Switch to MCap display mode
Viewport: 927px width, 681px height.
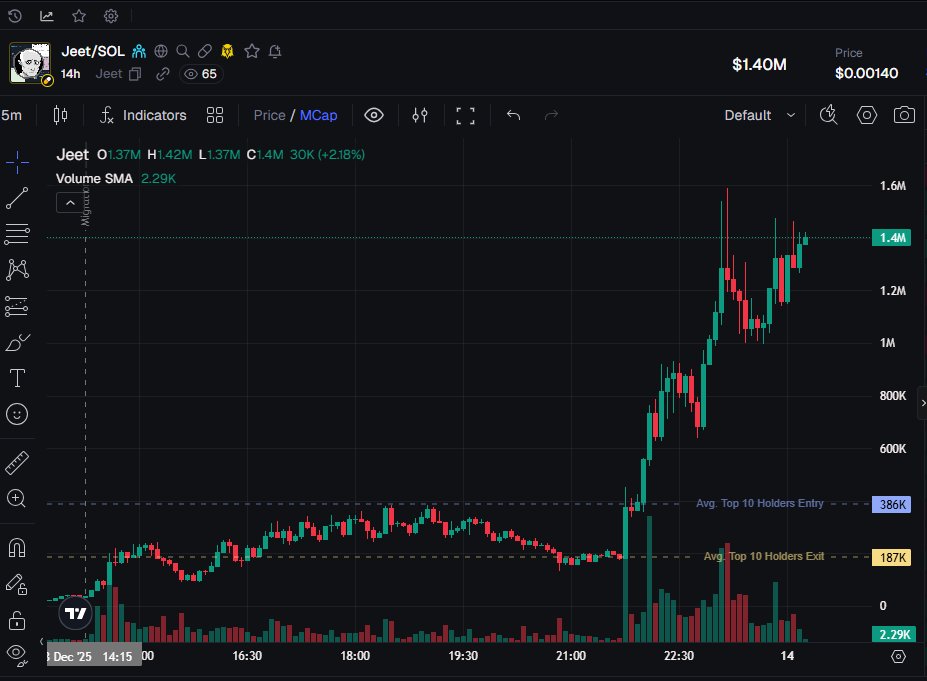[x=318, y=115]
